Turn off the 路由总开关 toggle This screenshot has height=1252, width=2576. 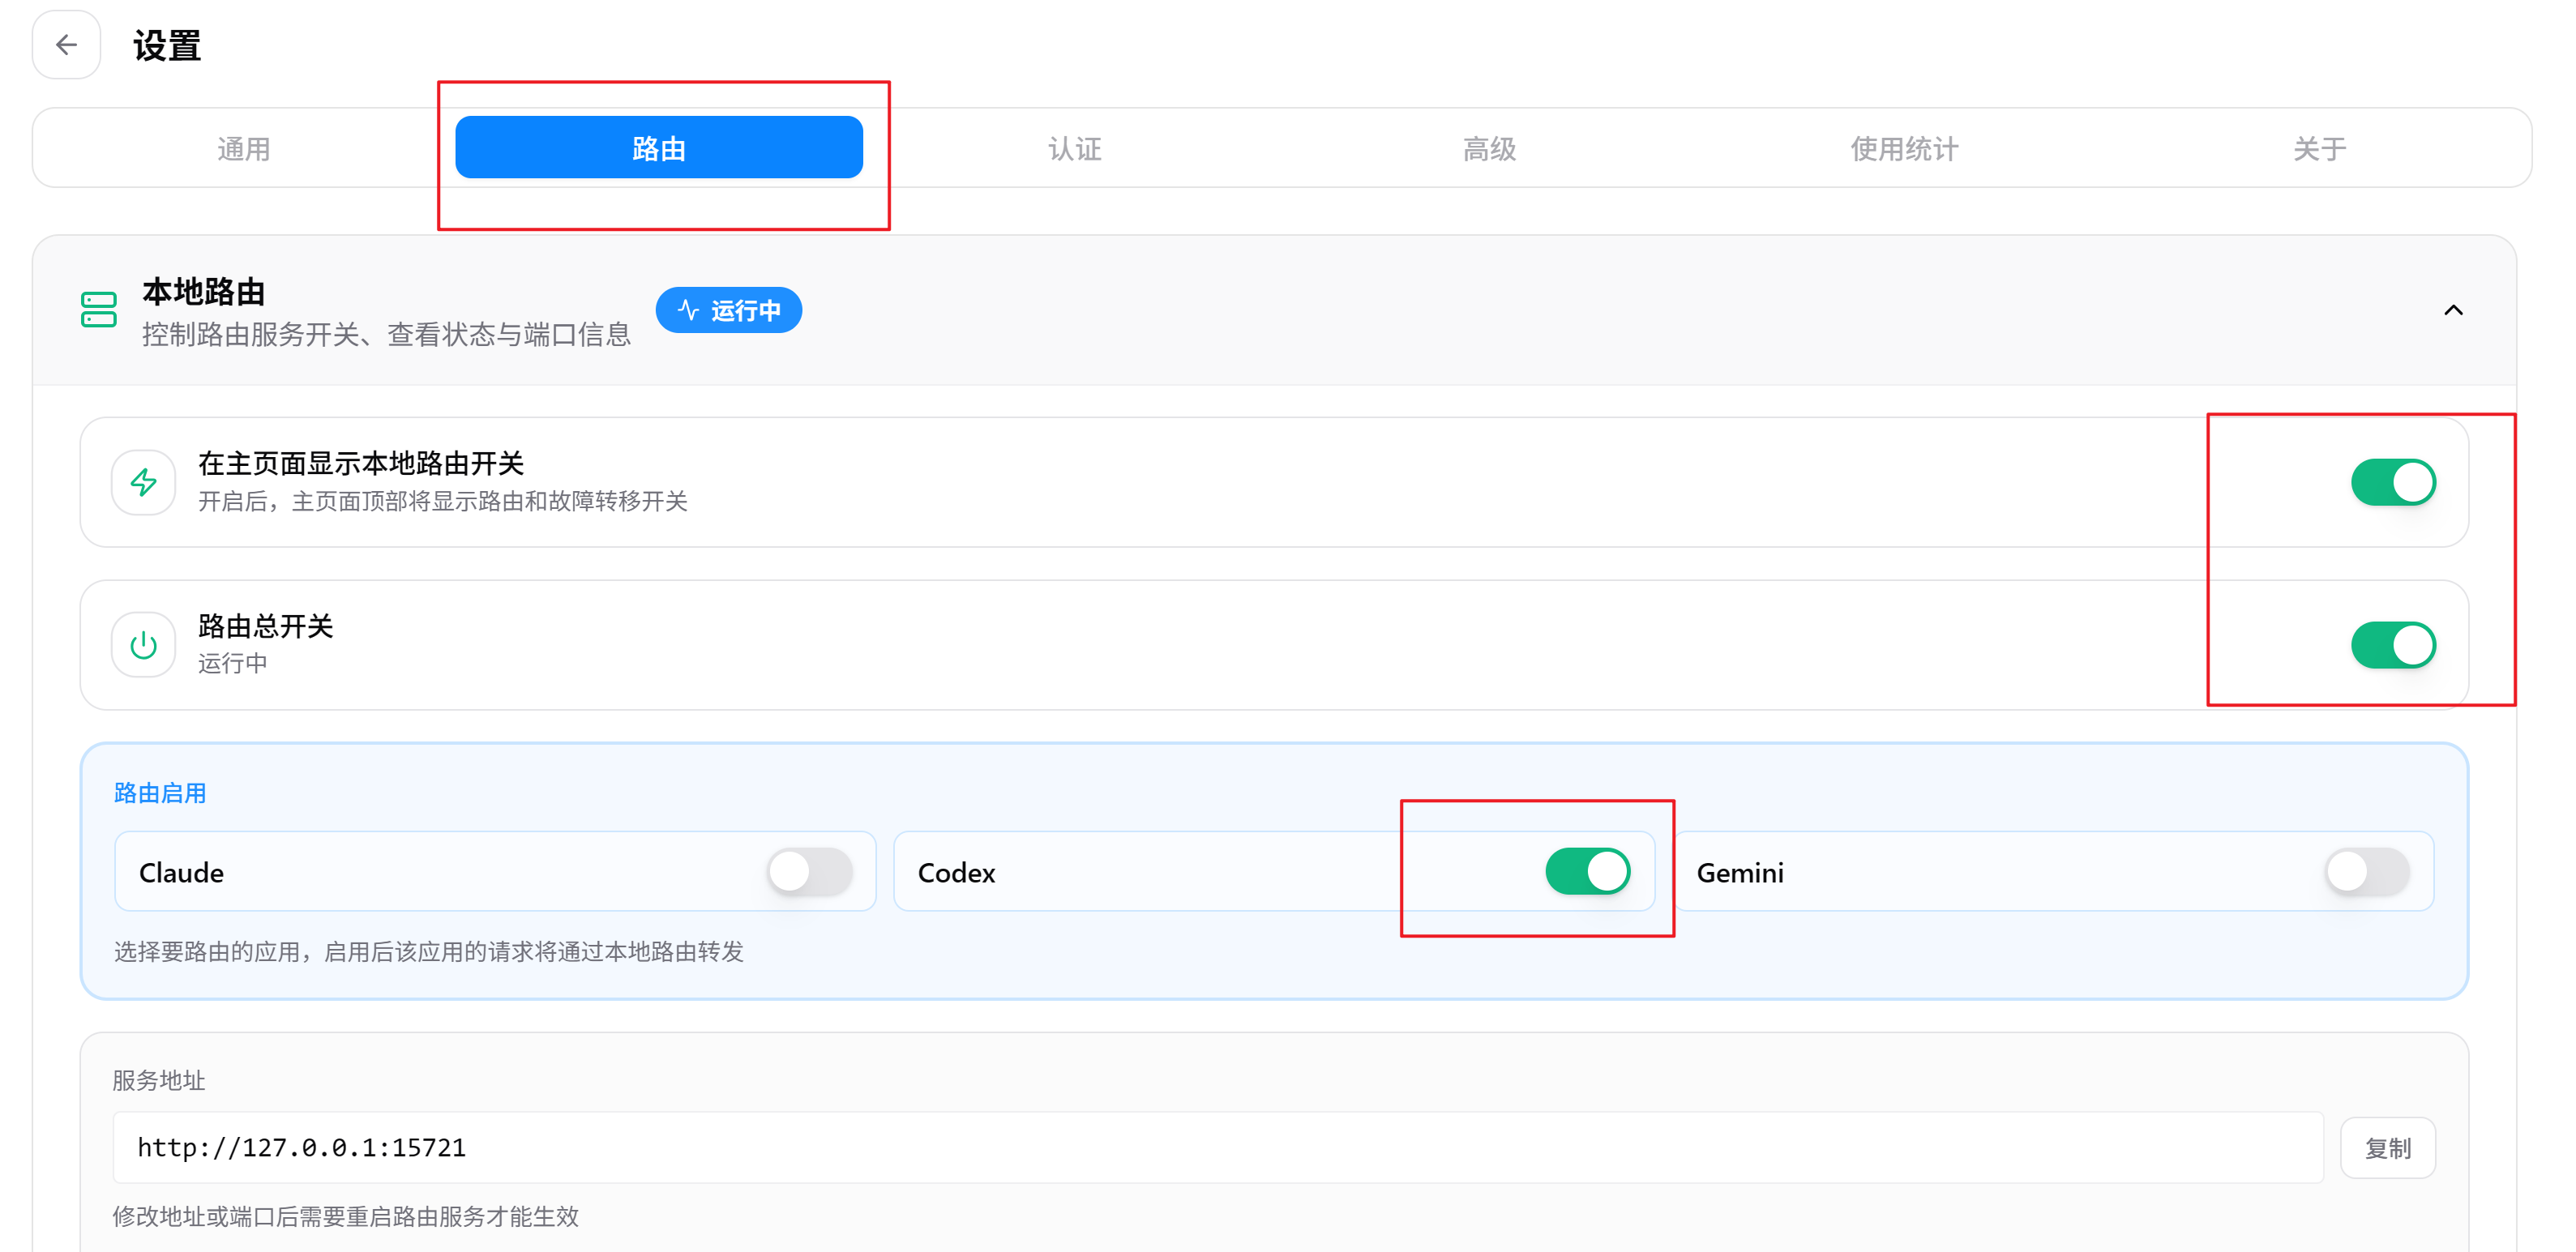(2392, 646)
